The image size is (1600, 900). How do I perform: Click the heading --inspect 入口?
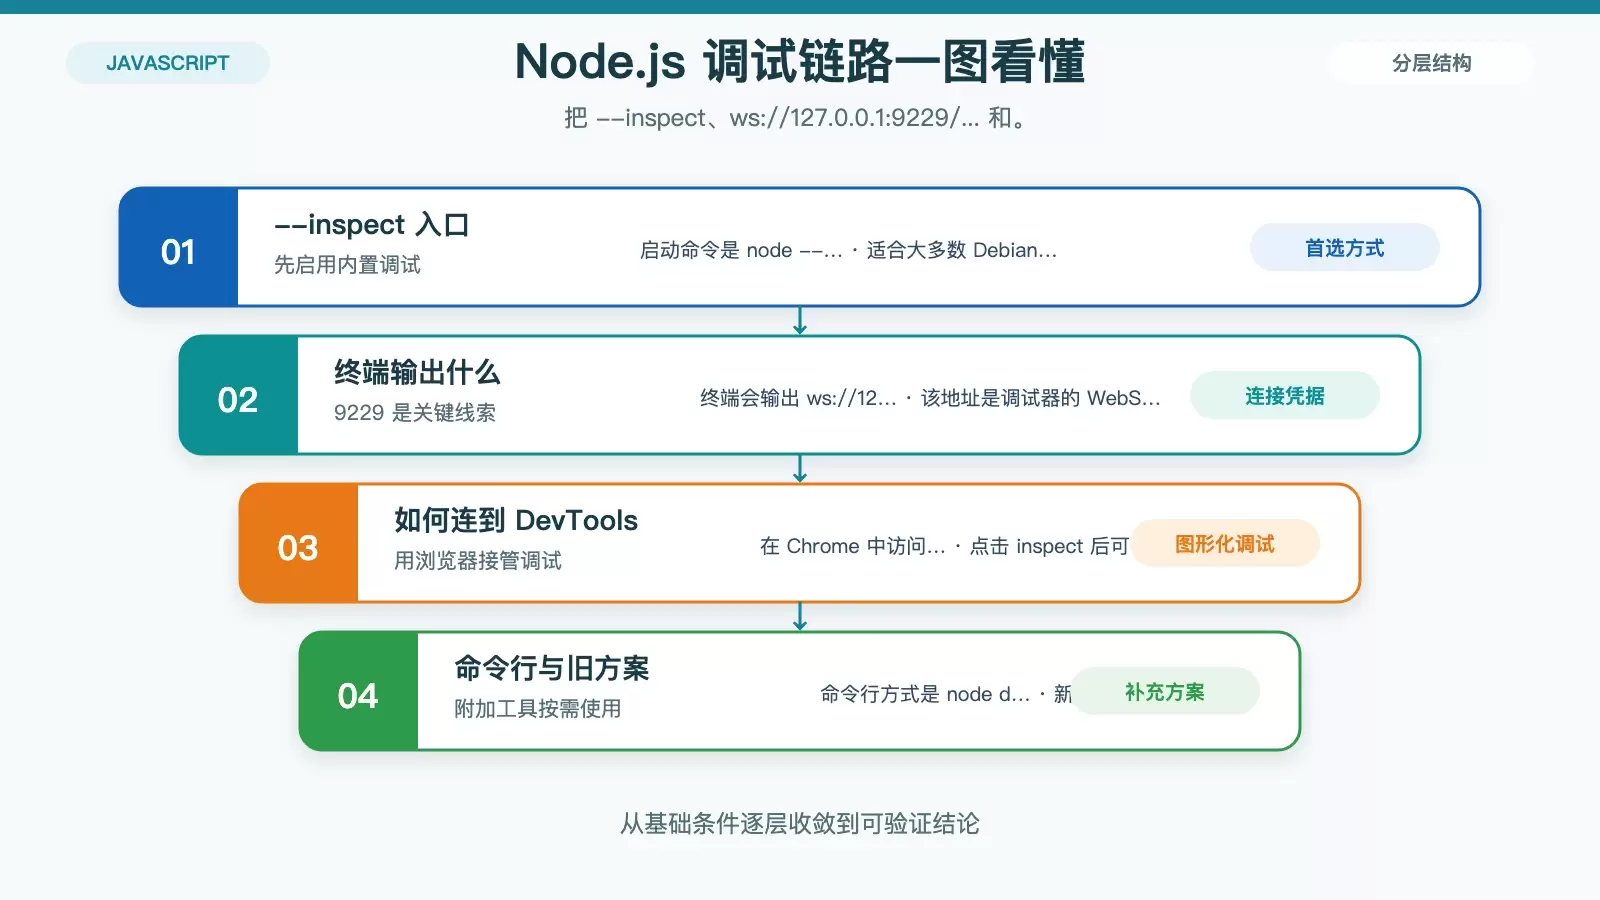[371, 224]
